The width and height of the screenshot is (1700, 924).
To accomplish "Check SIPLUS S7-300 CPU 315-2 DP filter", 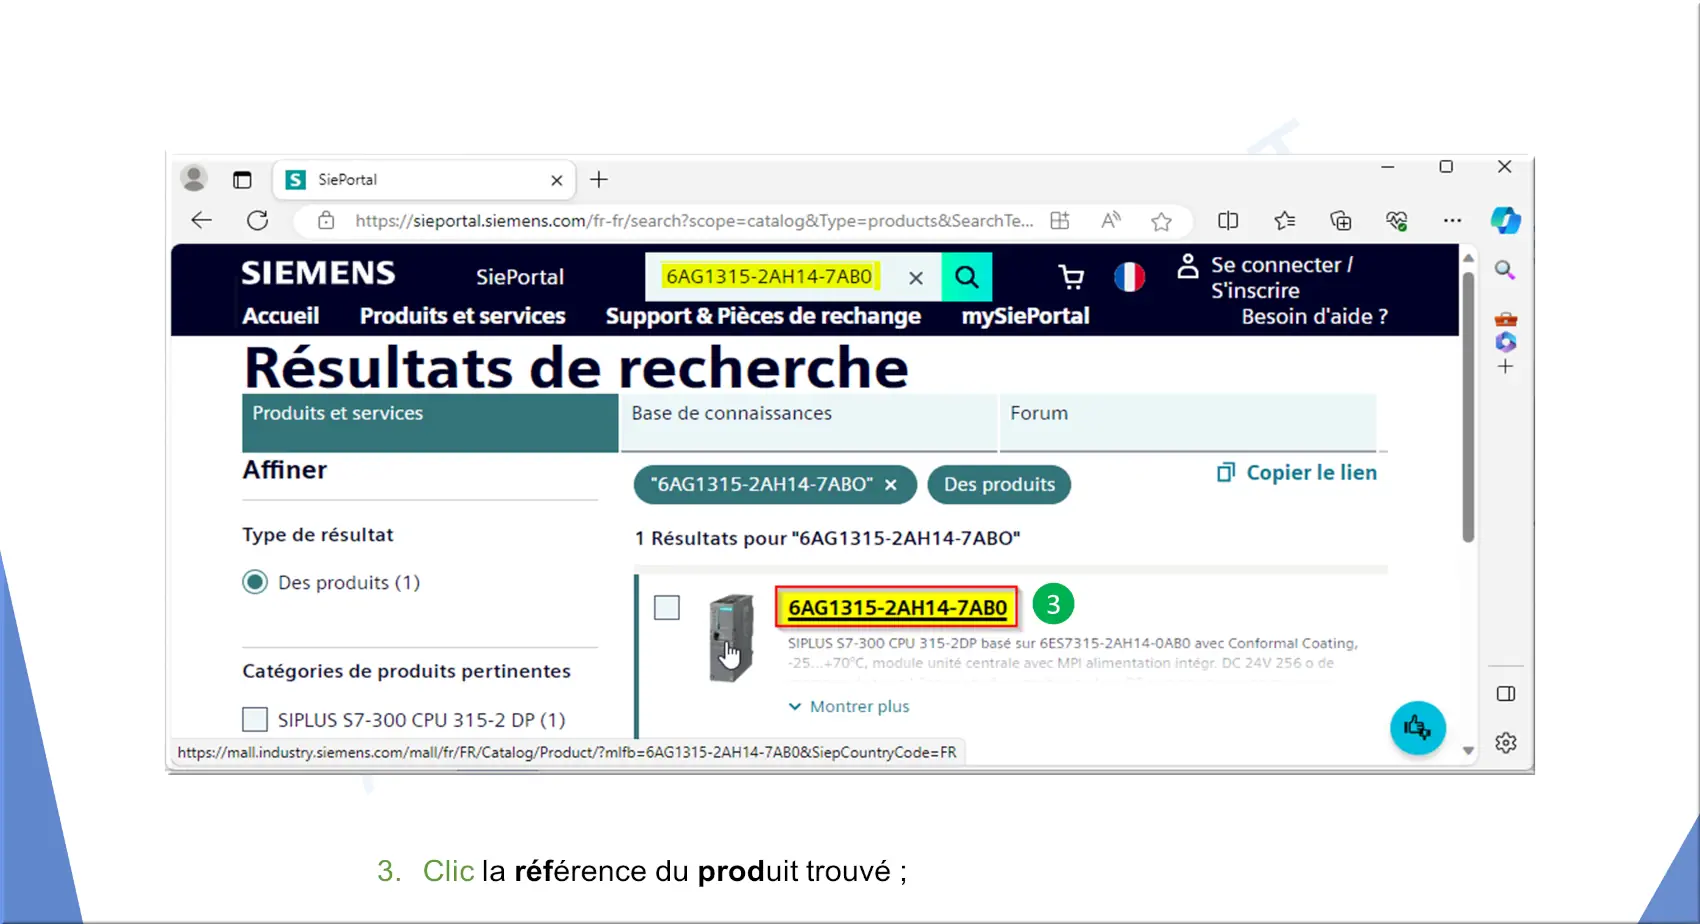I will (255, 719).
